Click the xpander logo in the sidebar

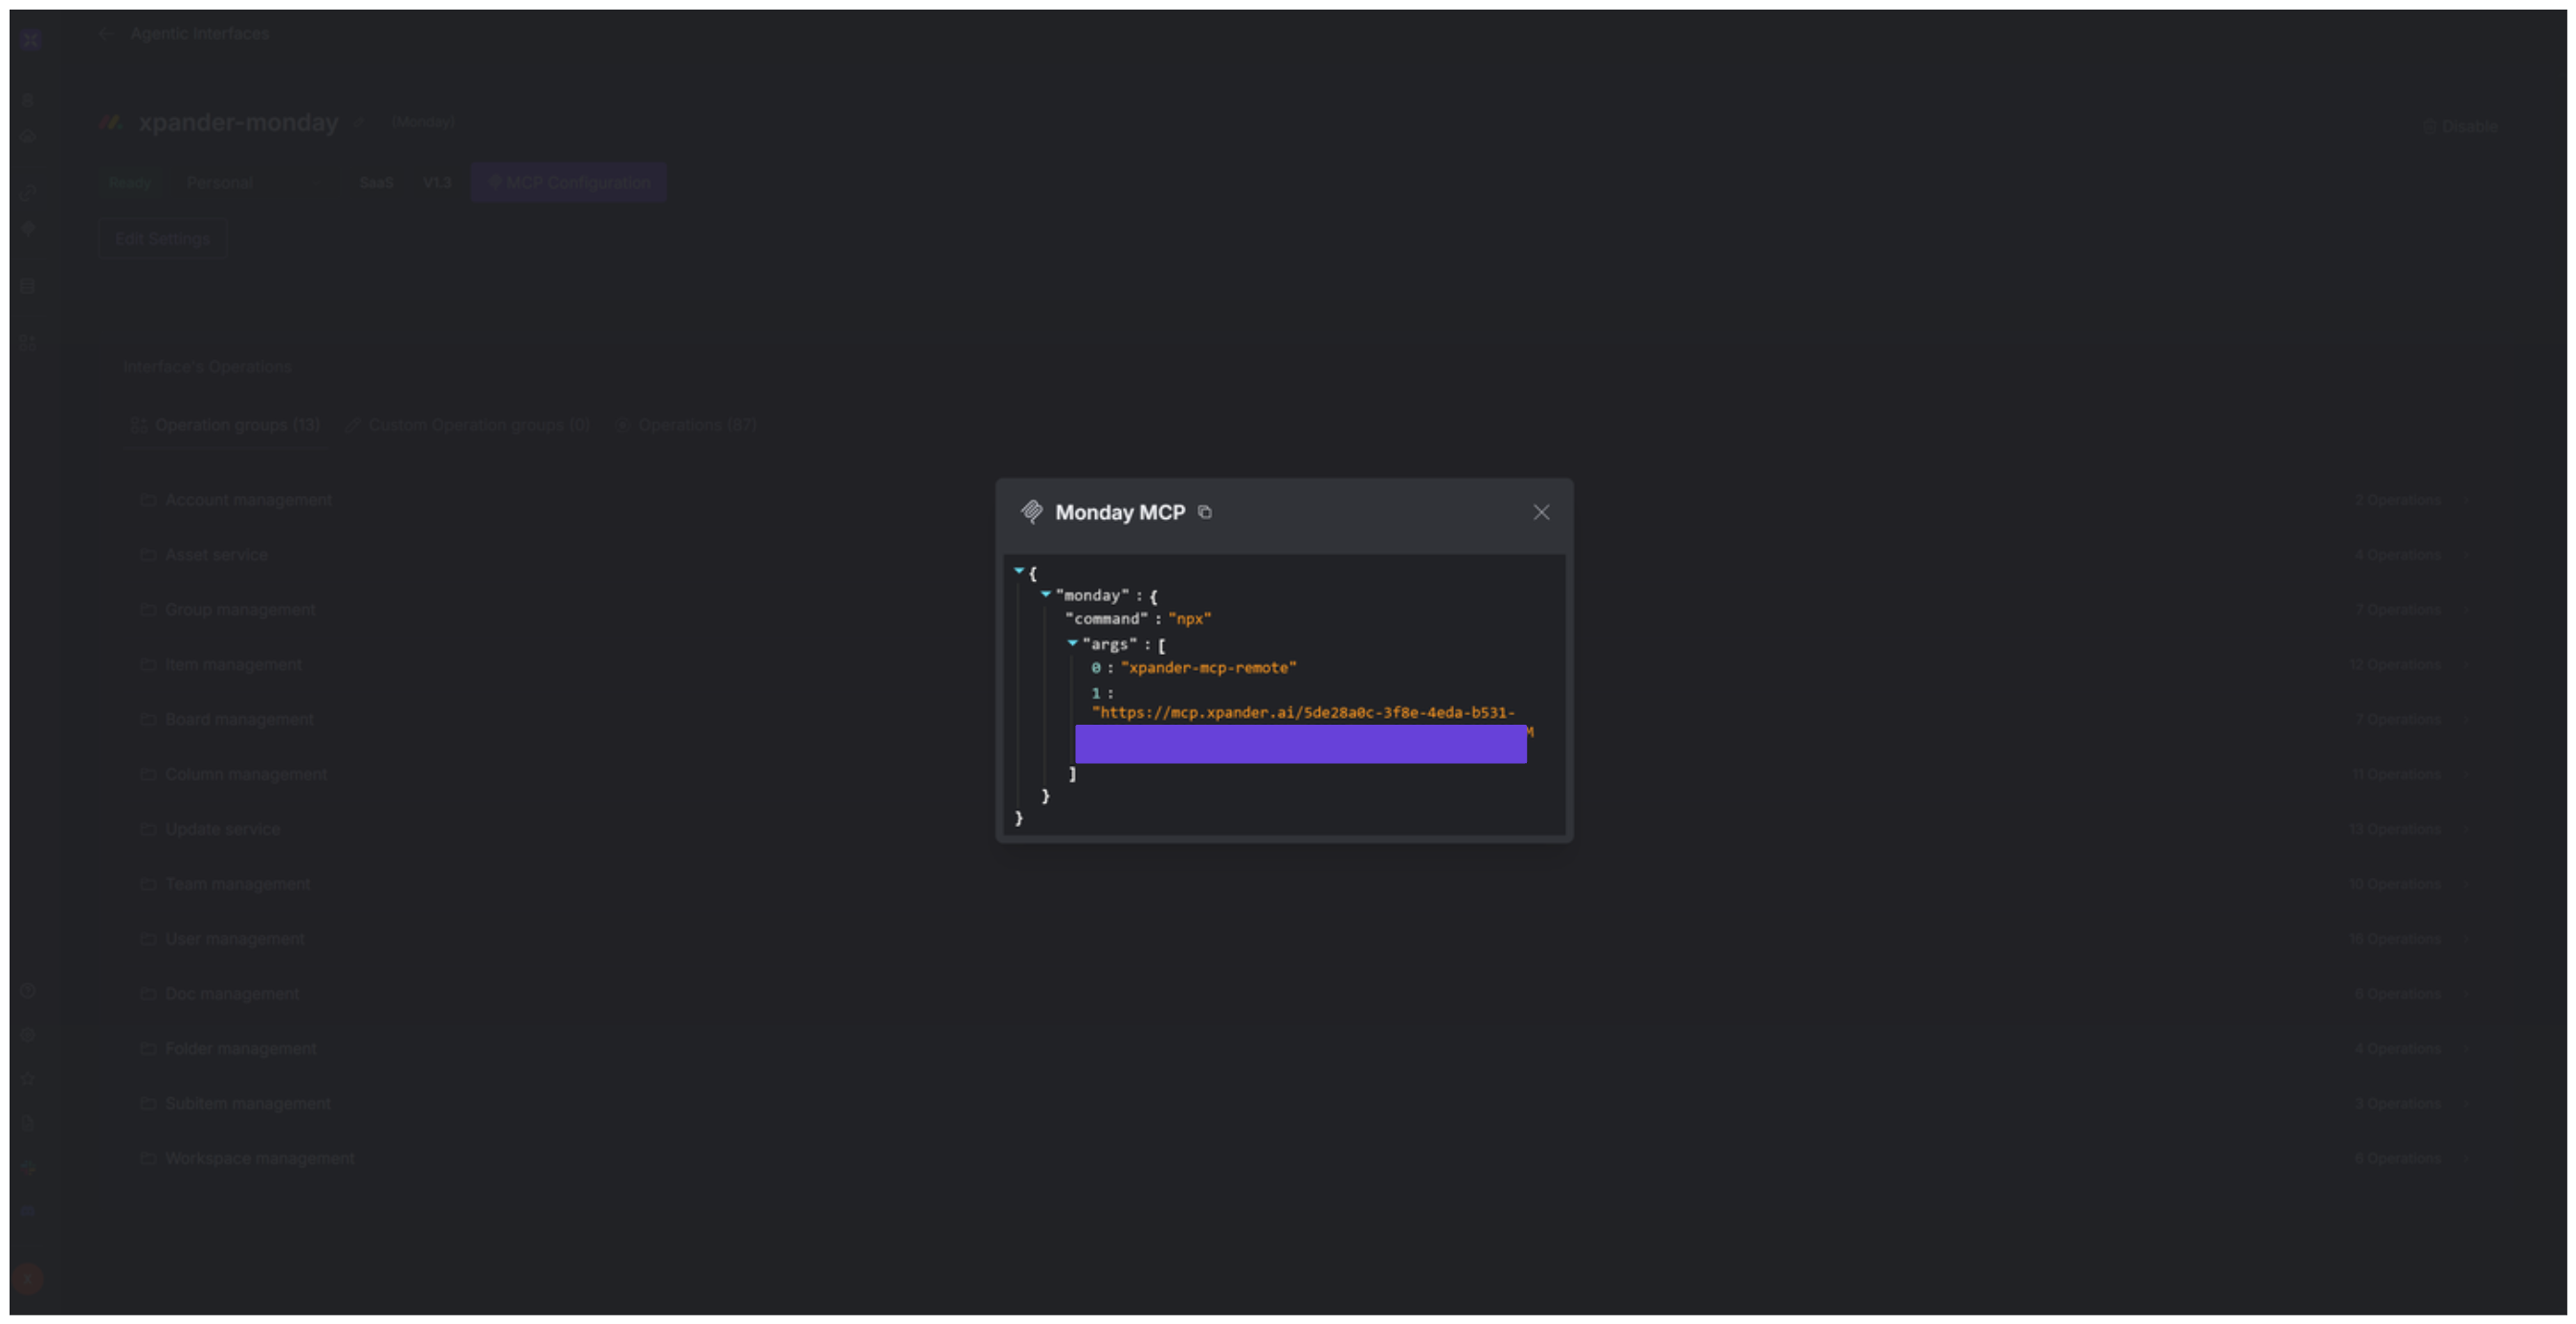30,40
